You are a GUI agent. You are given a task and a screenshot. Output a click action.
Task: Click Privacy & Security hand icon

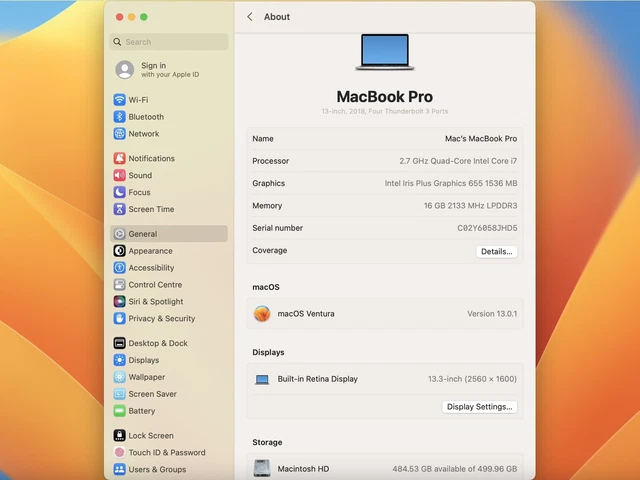coord(119,318)
